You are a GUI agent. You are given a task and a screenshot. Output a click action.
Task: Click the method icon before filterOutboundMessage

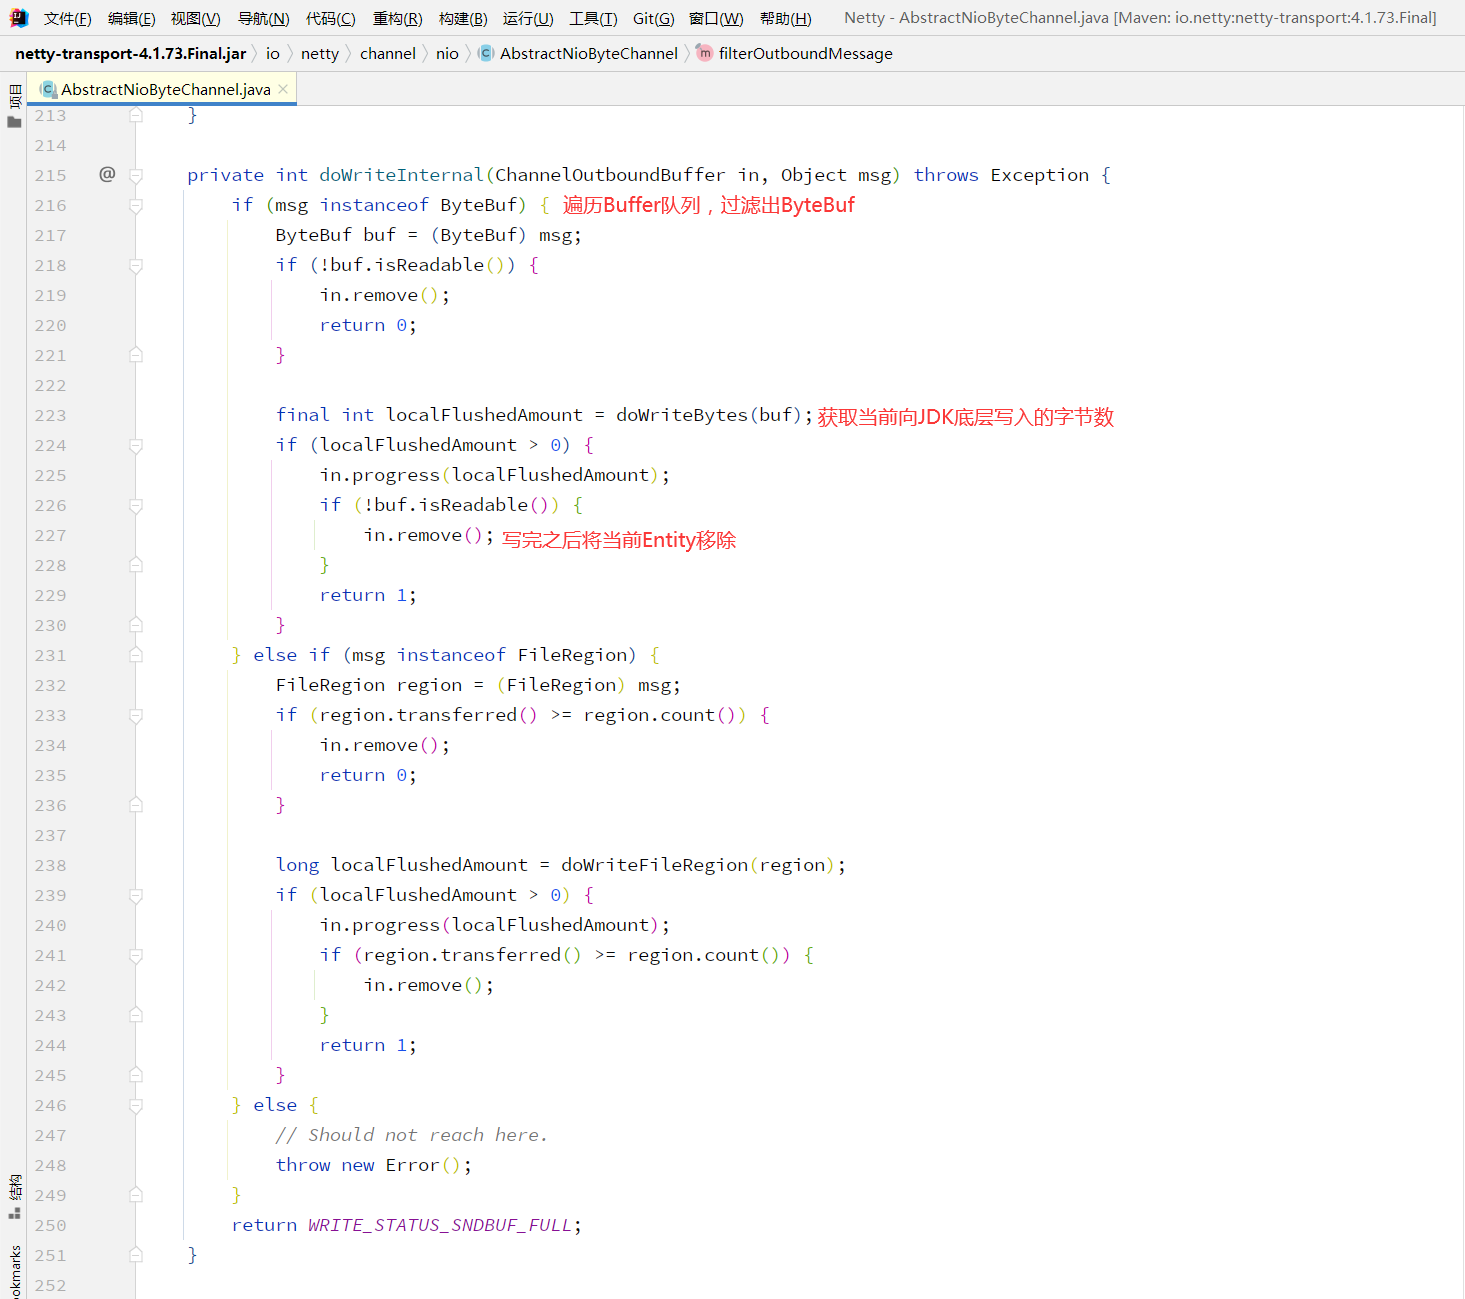click(704, 53)
